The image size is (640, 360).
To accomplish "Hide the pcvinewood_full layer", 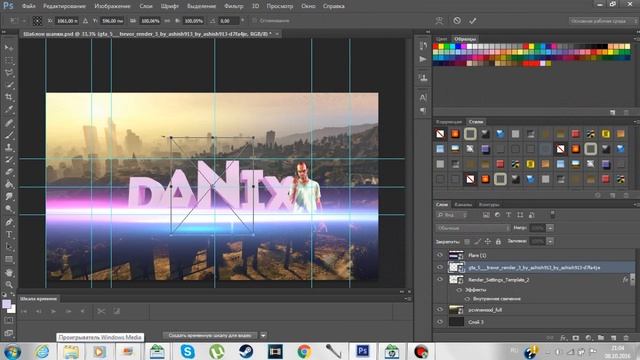I will tap(440, 309).
